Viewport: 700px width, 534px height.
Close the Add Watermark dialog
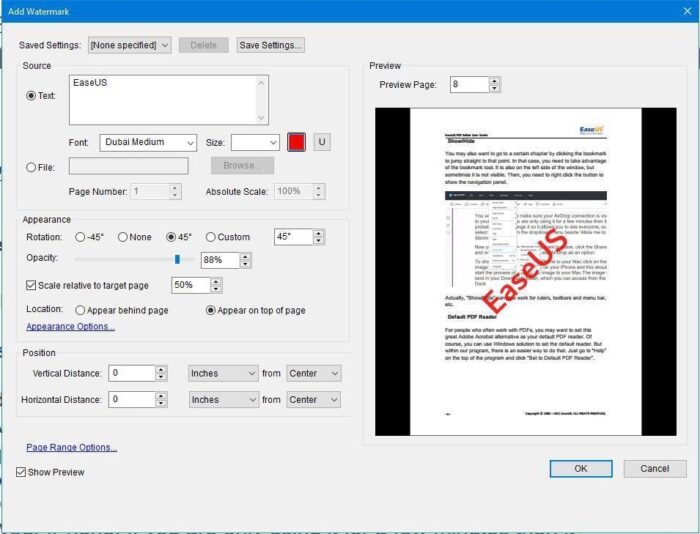pyautogui.click(x=687, y=11)
